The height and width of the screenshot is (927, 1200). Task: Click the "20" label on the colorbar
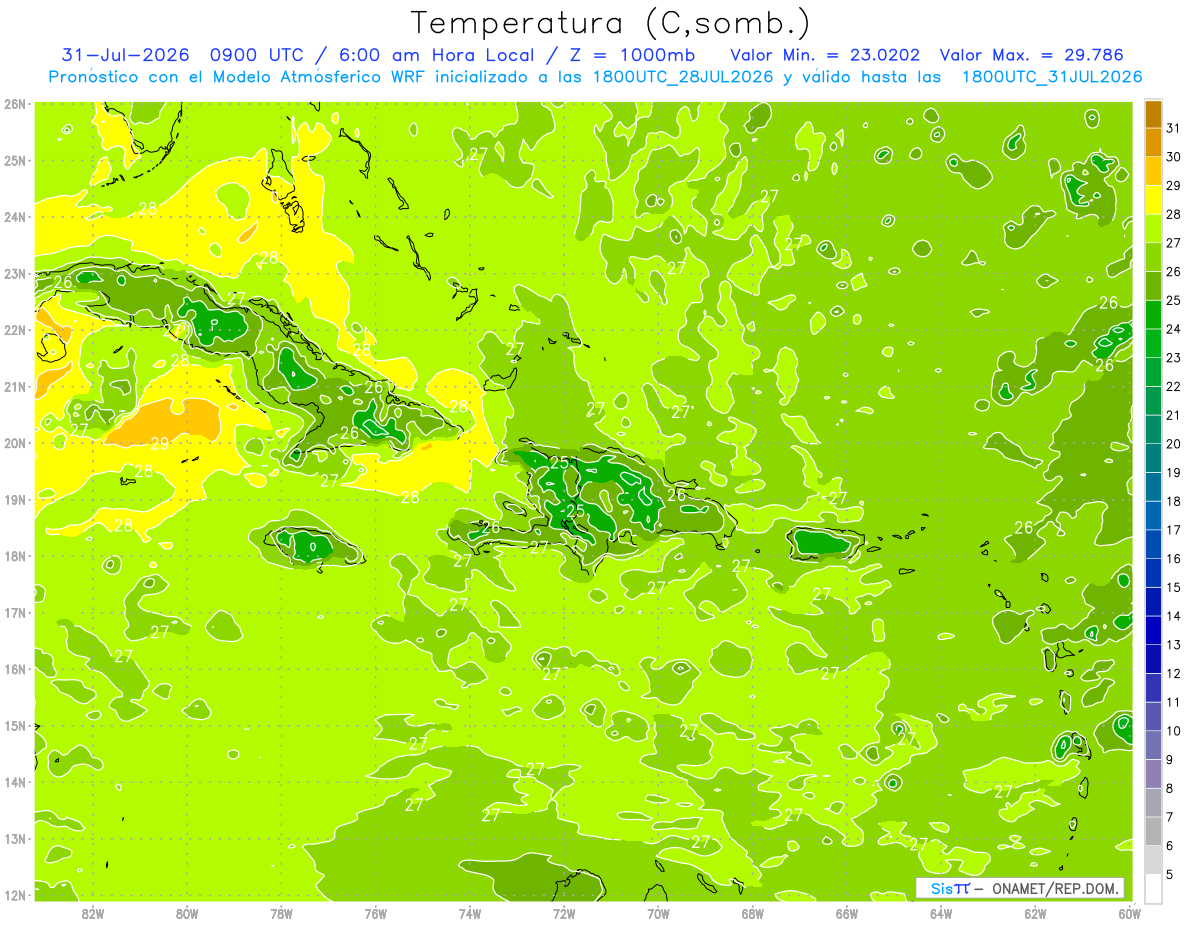[x=1174, y=443]
